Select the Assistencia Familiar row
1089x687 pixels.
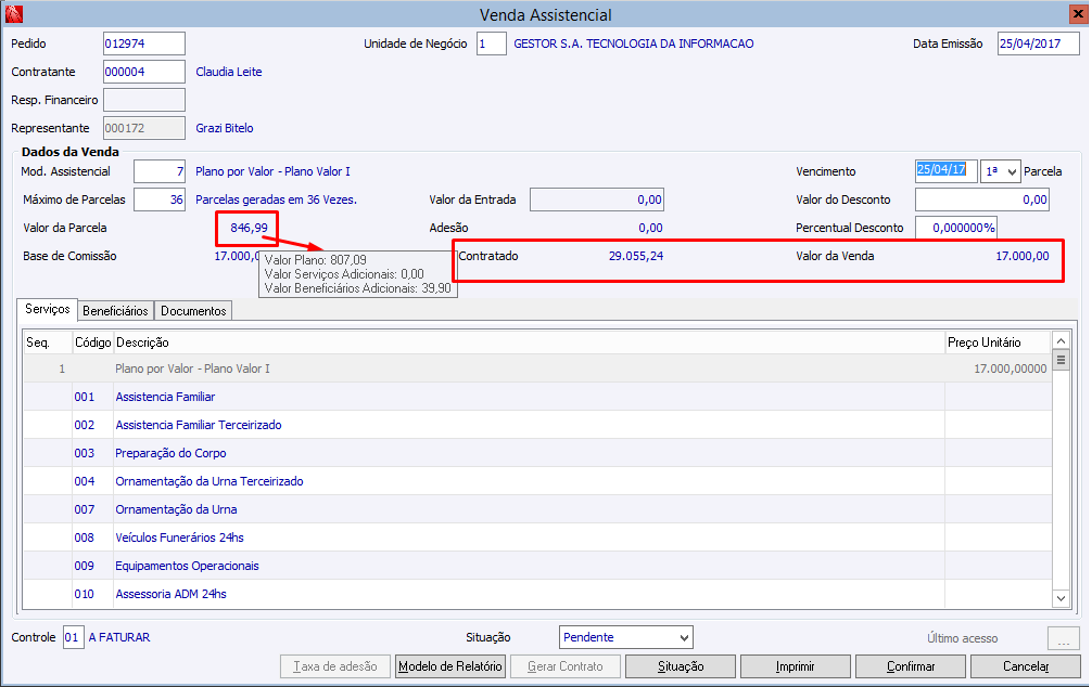[x=538, y=397]
